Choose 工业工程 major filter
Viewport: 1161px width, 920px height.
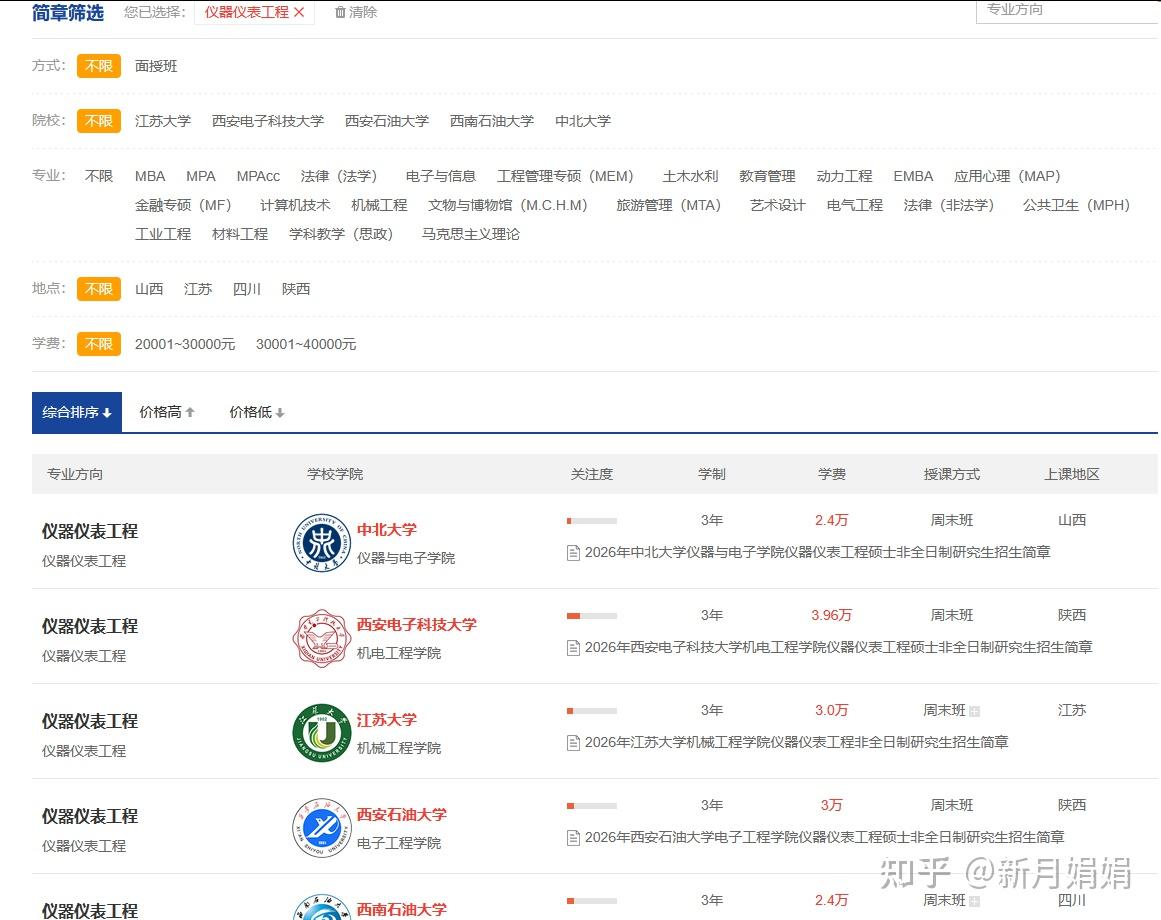pyautogui.click(x=163, y=234)
